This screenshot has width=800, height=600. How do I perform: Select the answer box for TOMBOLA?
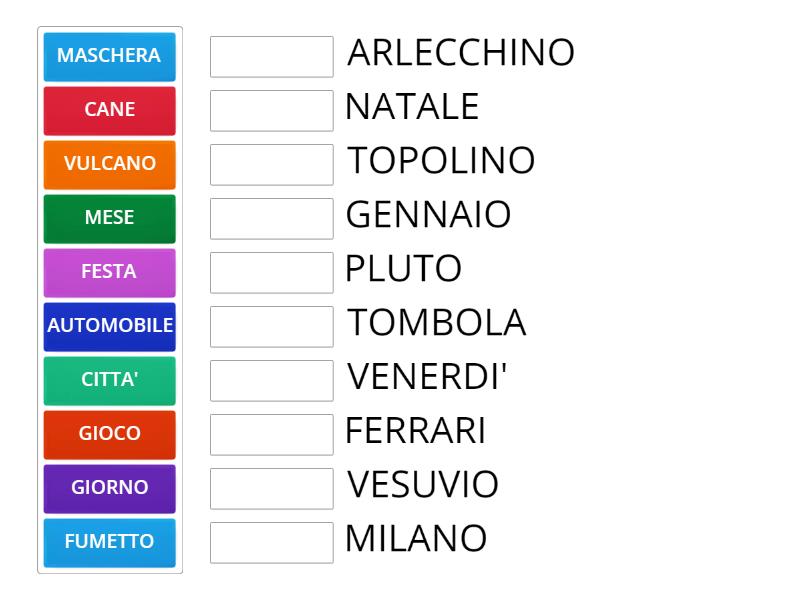click(271, 326)
